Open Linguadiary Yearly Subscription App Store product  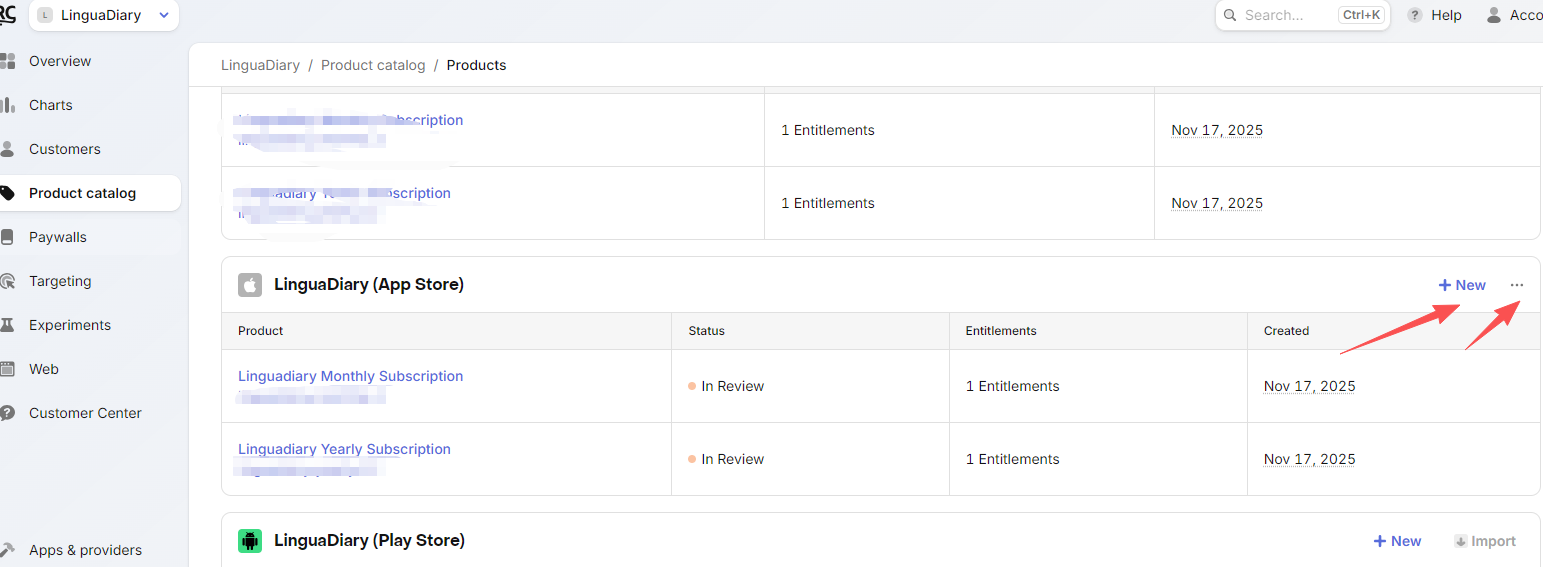coord(344,449)
